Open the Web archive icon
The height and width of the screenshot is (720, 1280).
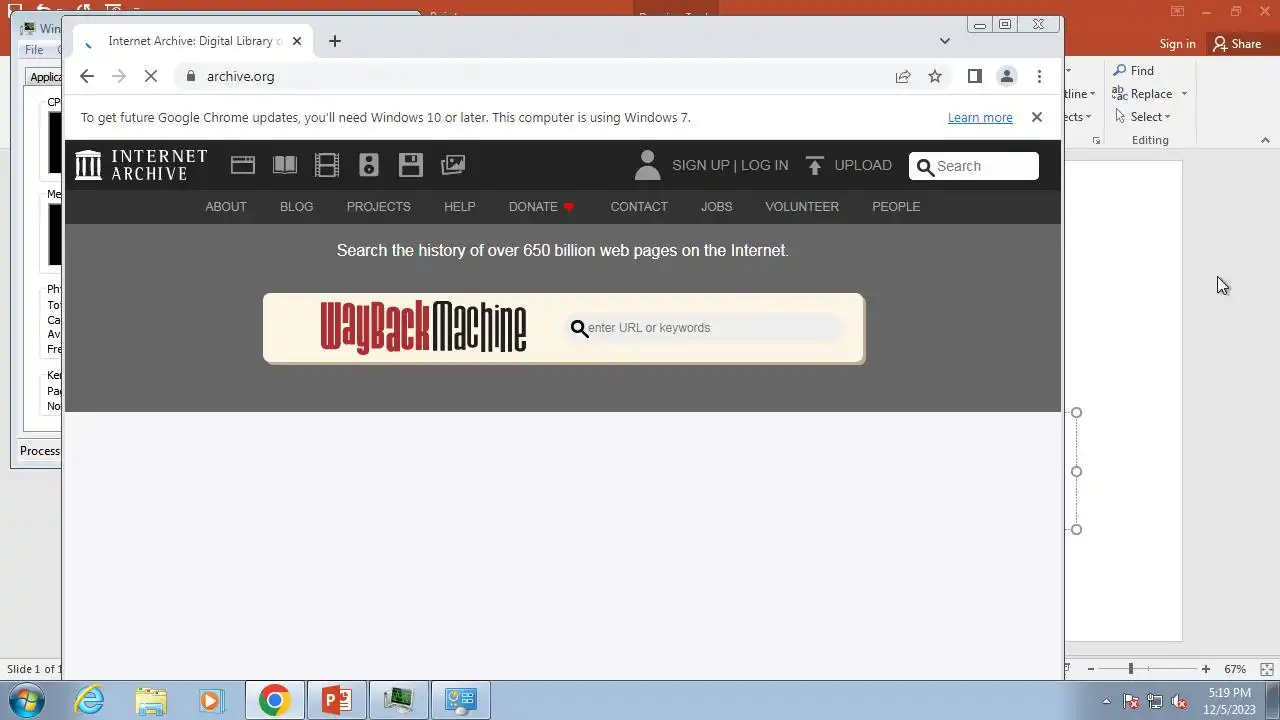coord(243,165)
